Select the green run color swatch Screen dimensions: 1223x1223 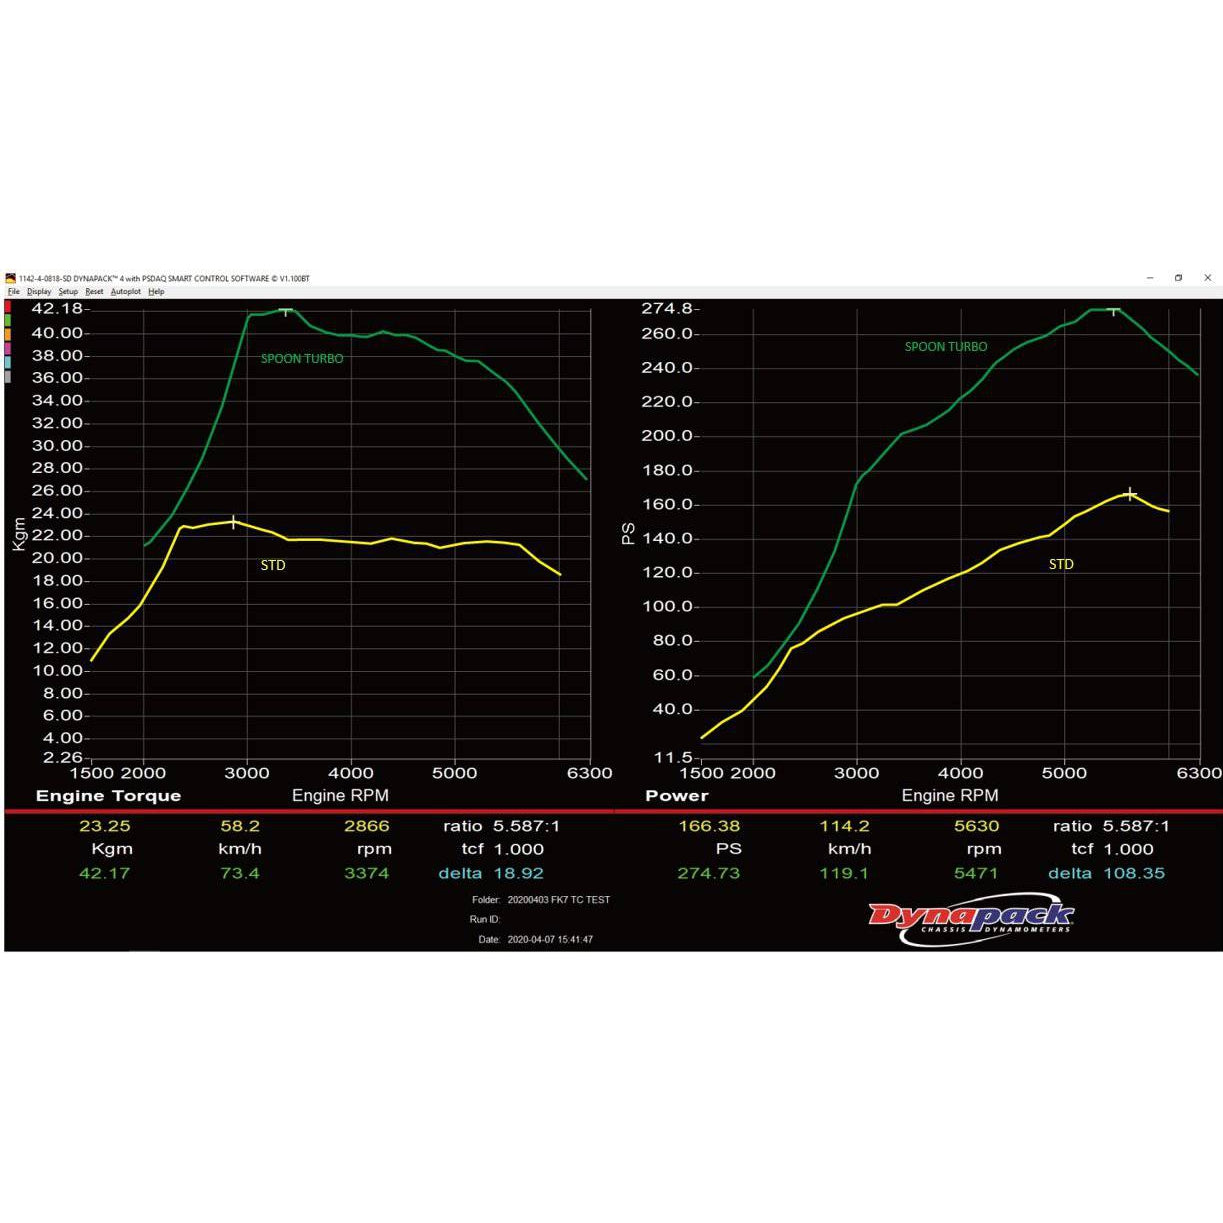(x=8, y=321)
